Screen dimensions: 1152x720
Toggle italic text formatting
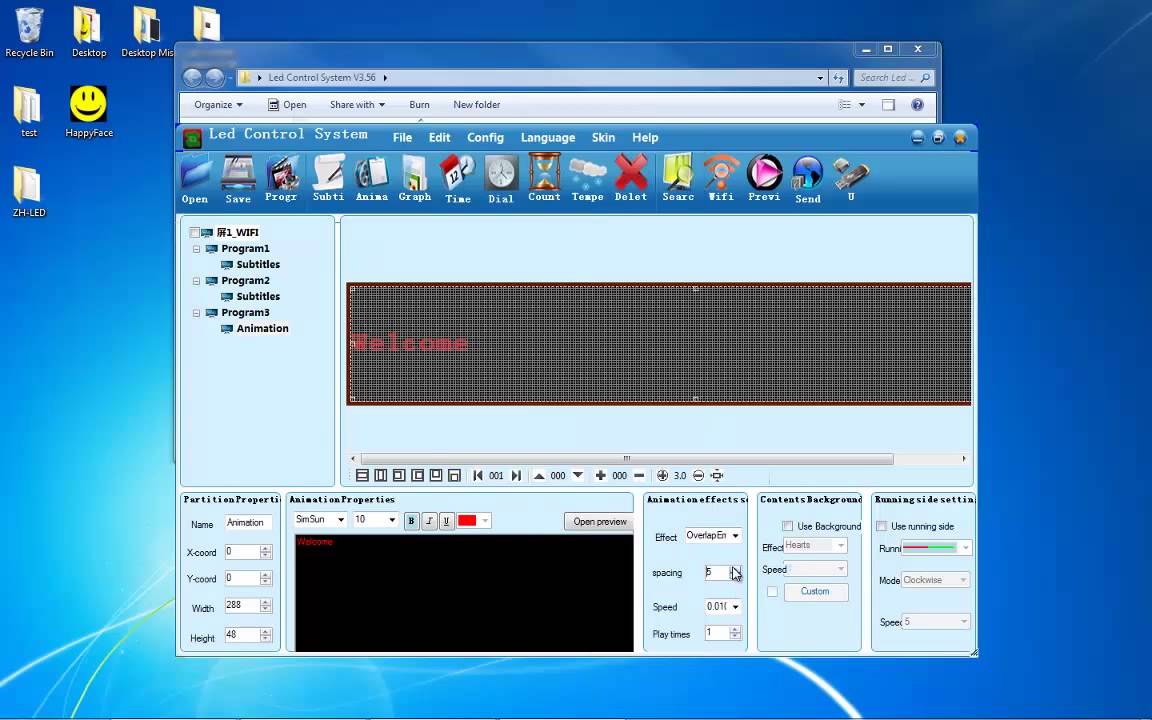(x=429, y=521)
